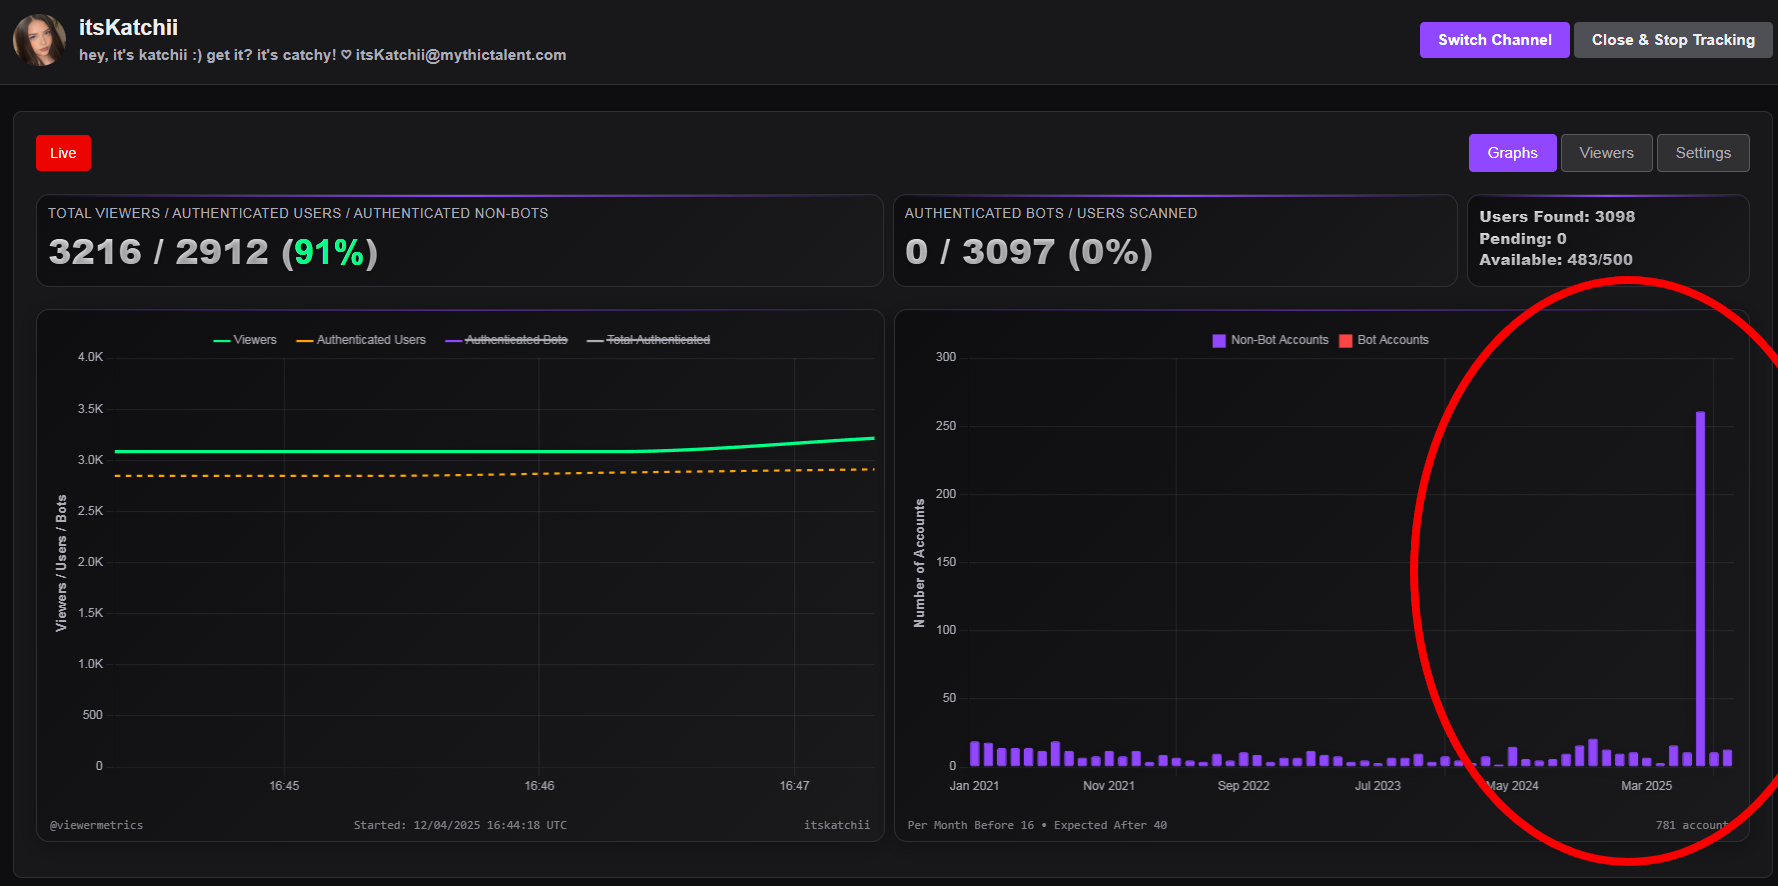The width and height of the screenshot is (1778, 886).
Task: Click Close & Stop Tracking button
Action: click(x=1672, y=40)
